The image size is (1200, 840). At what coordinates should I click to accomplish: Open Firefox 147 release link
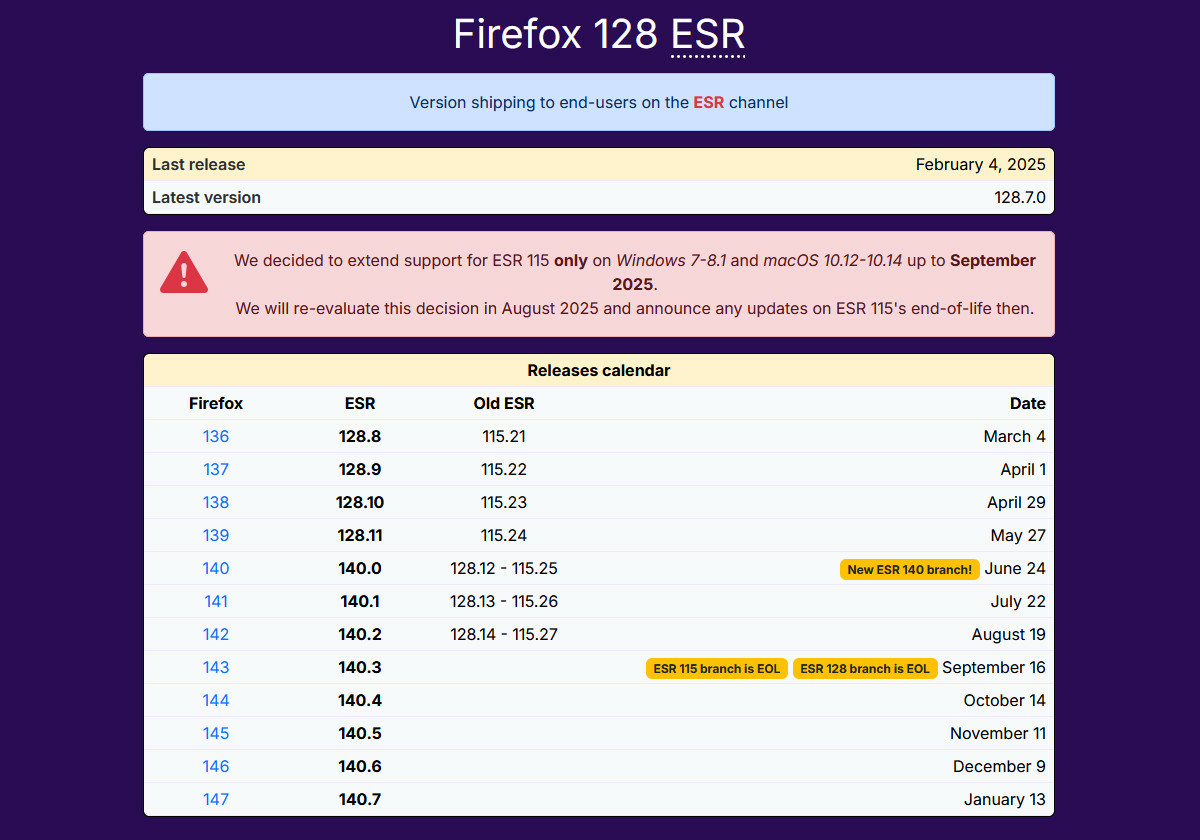[x=216, y=799]
